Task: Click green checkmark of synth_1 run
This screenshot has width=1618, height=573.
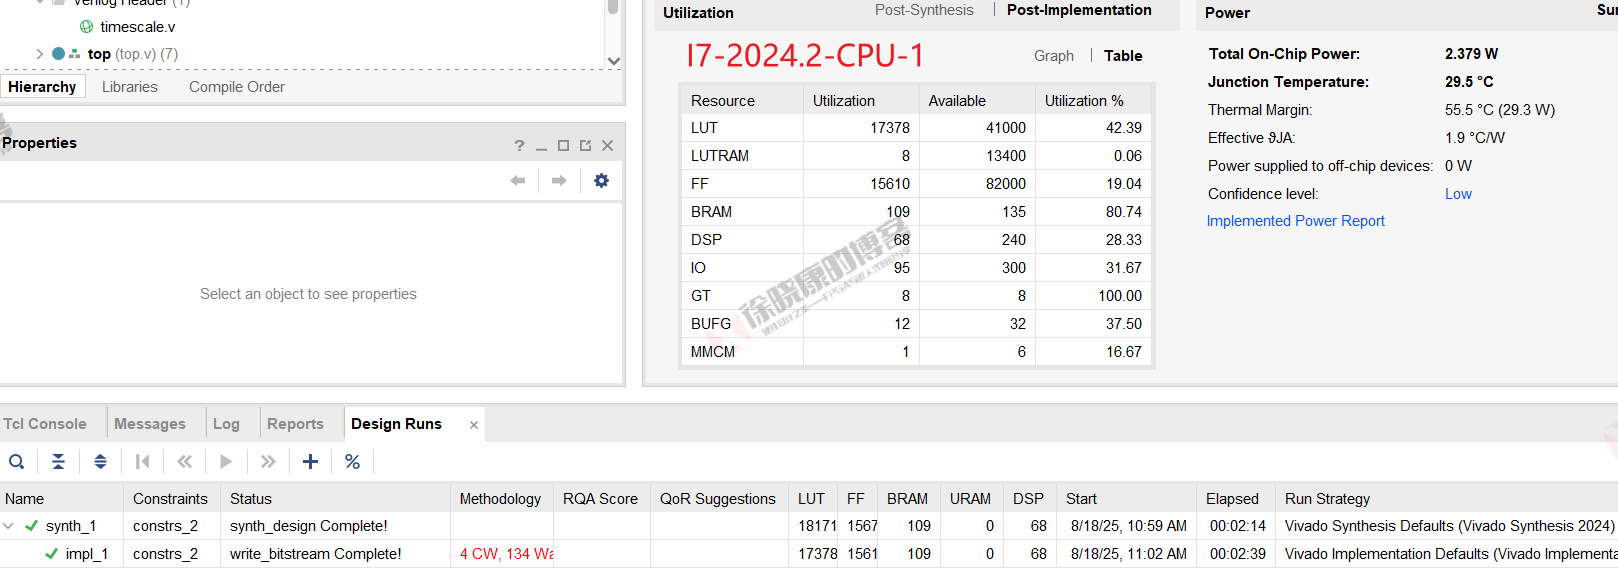Action: [32, 526]
